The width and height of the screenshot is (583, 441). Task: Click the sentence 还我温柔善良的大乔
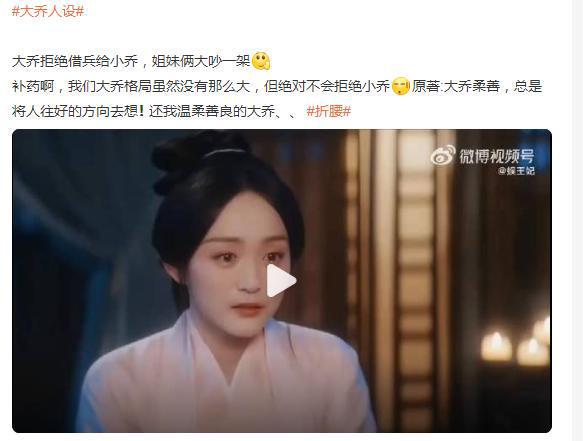[x=212, y=111]
